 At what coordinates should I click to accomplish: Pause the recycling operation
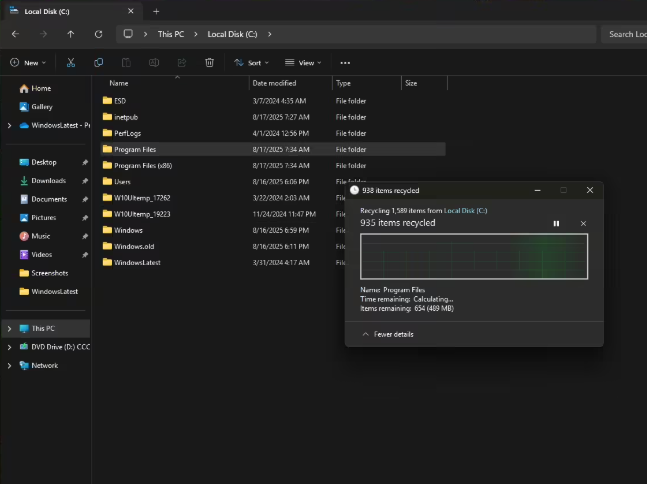pos(556,223)
